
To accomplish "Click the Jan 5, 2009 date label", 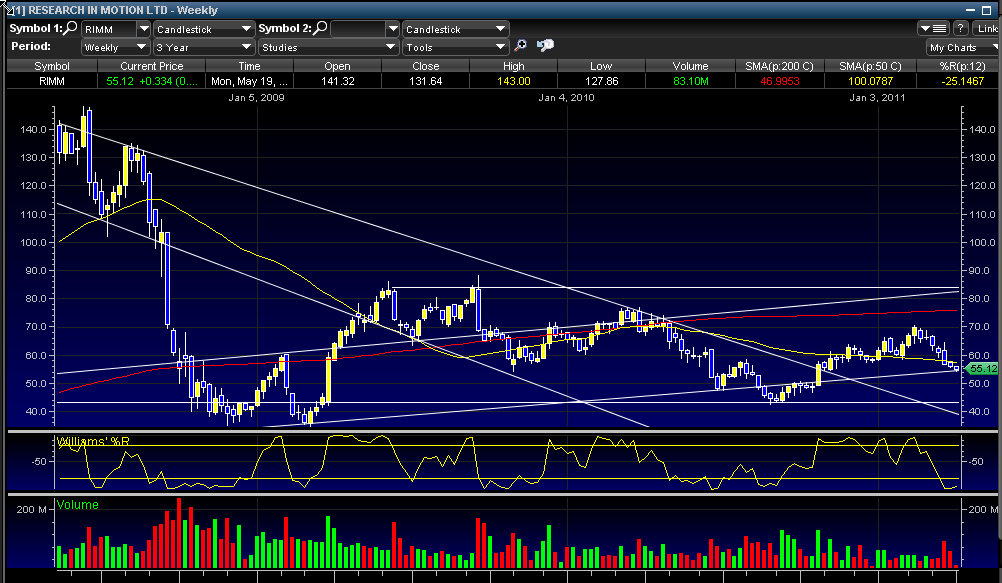I will tap(256, 97).
